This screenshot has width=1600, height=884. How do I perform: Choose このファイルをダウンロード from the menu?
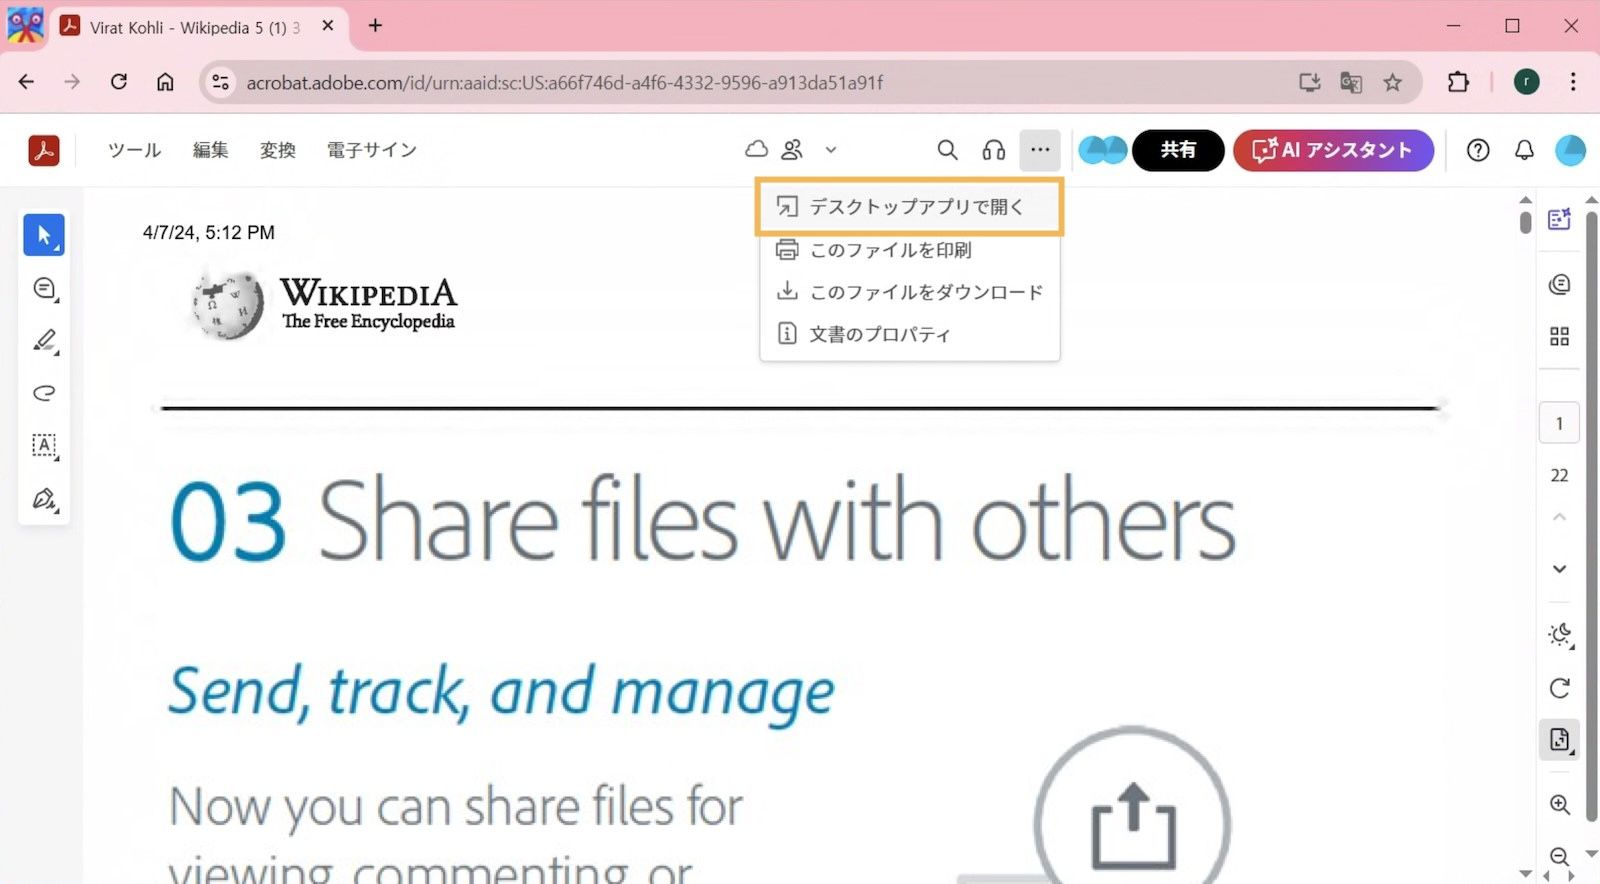[909, 292]
